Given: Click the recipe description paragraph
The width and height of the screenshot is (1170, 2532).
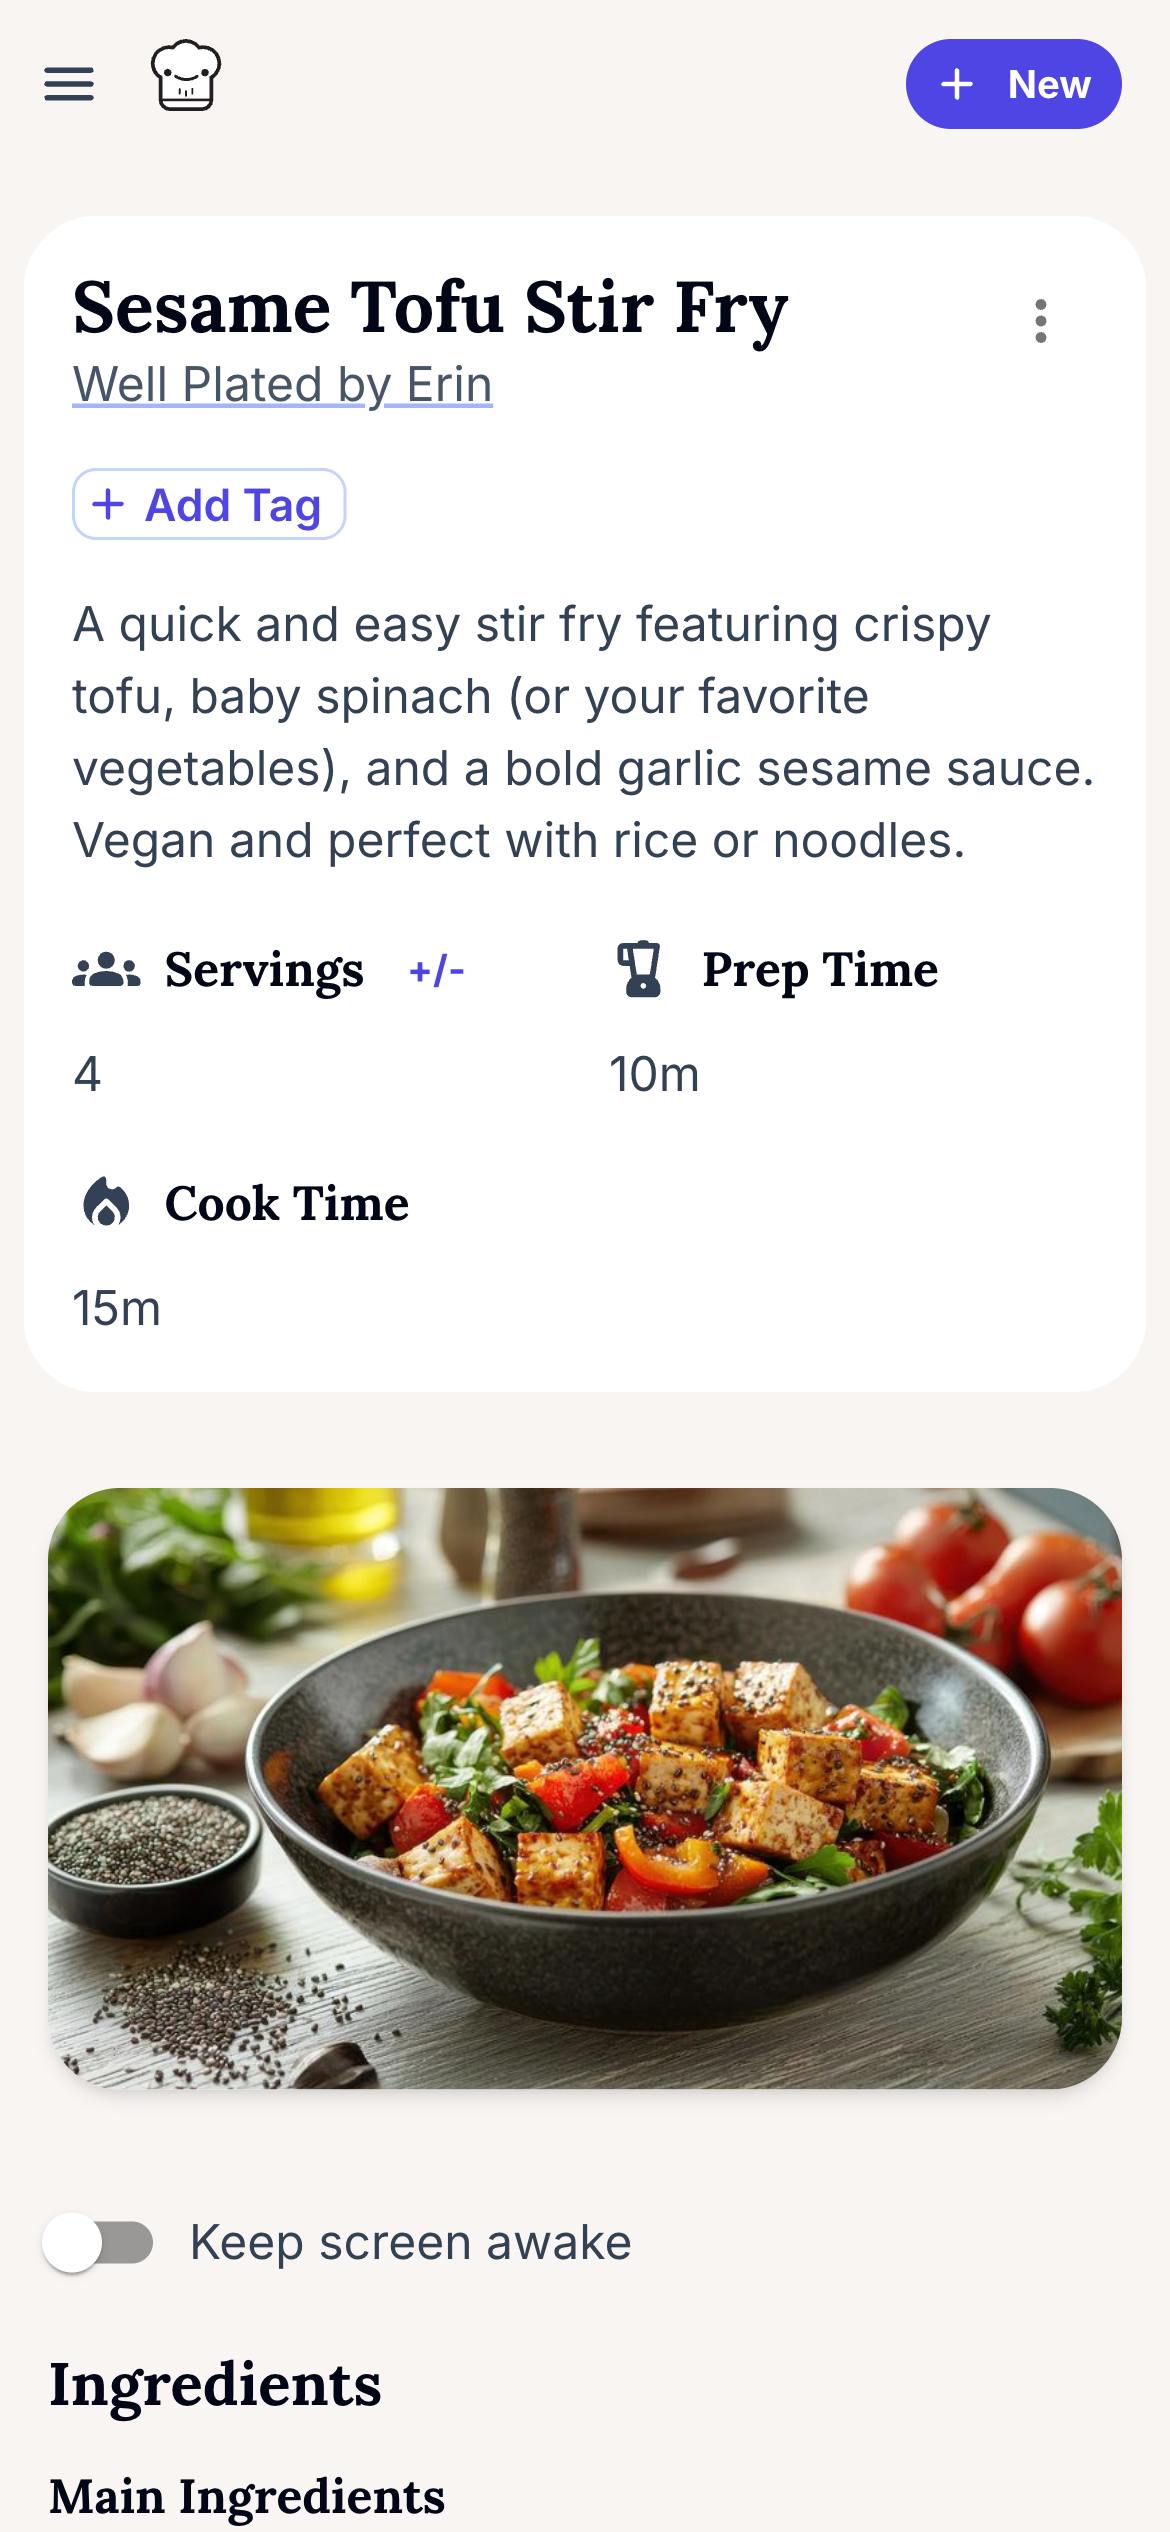Looking at the screenshot, I should (583, 732).
